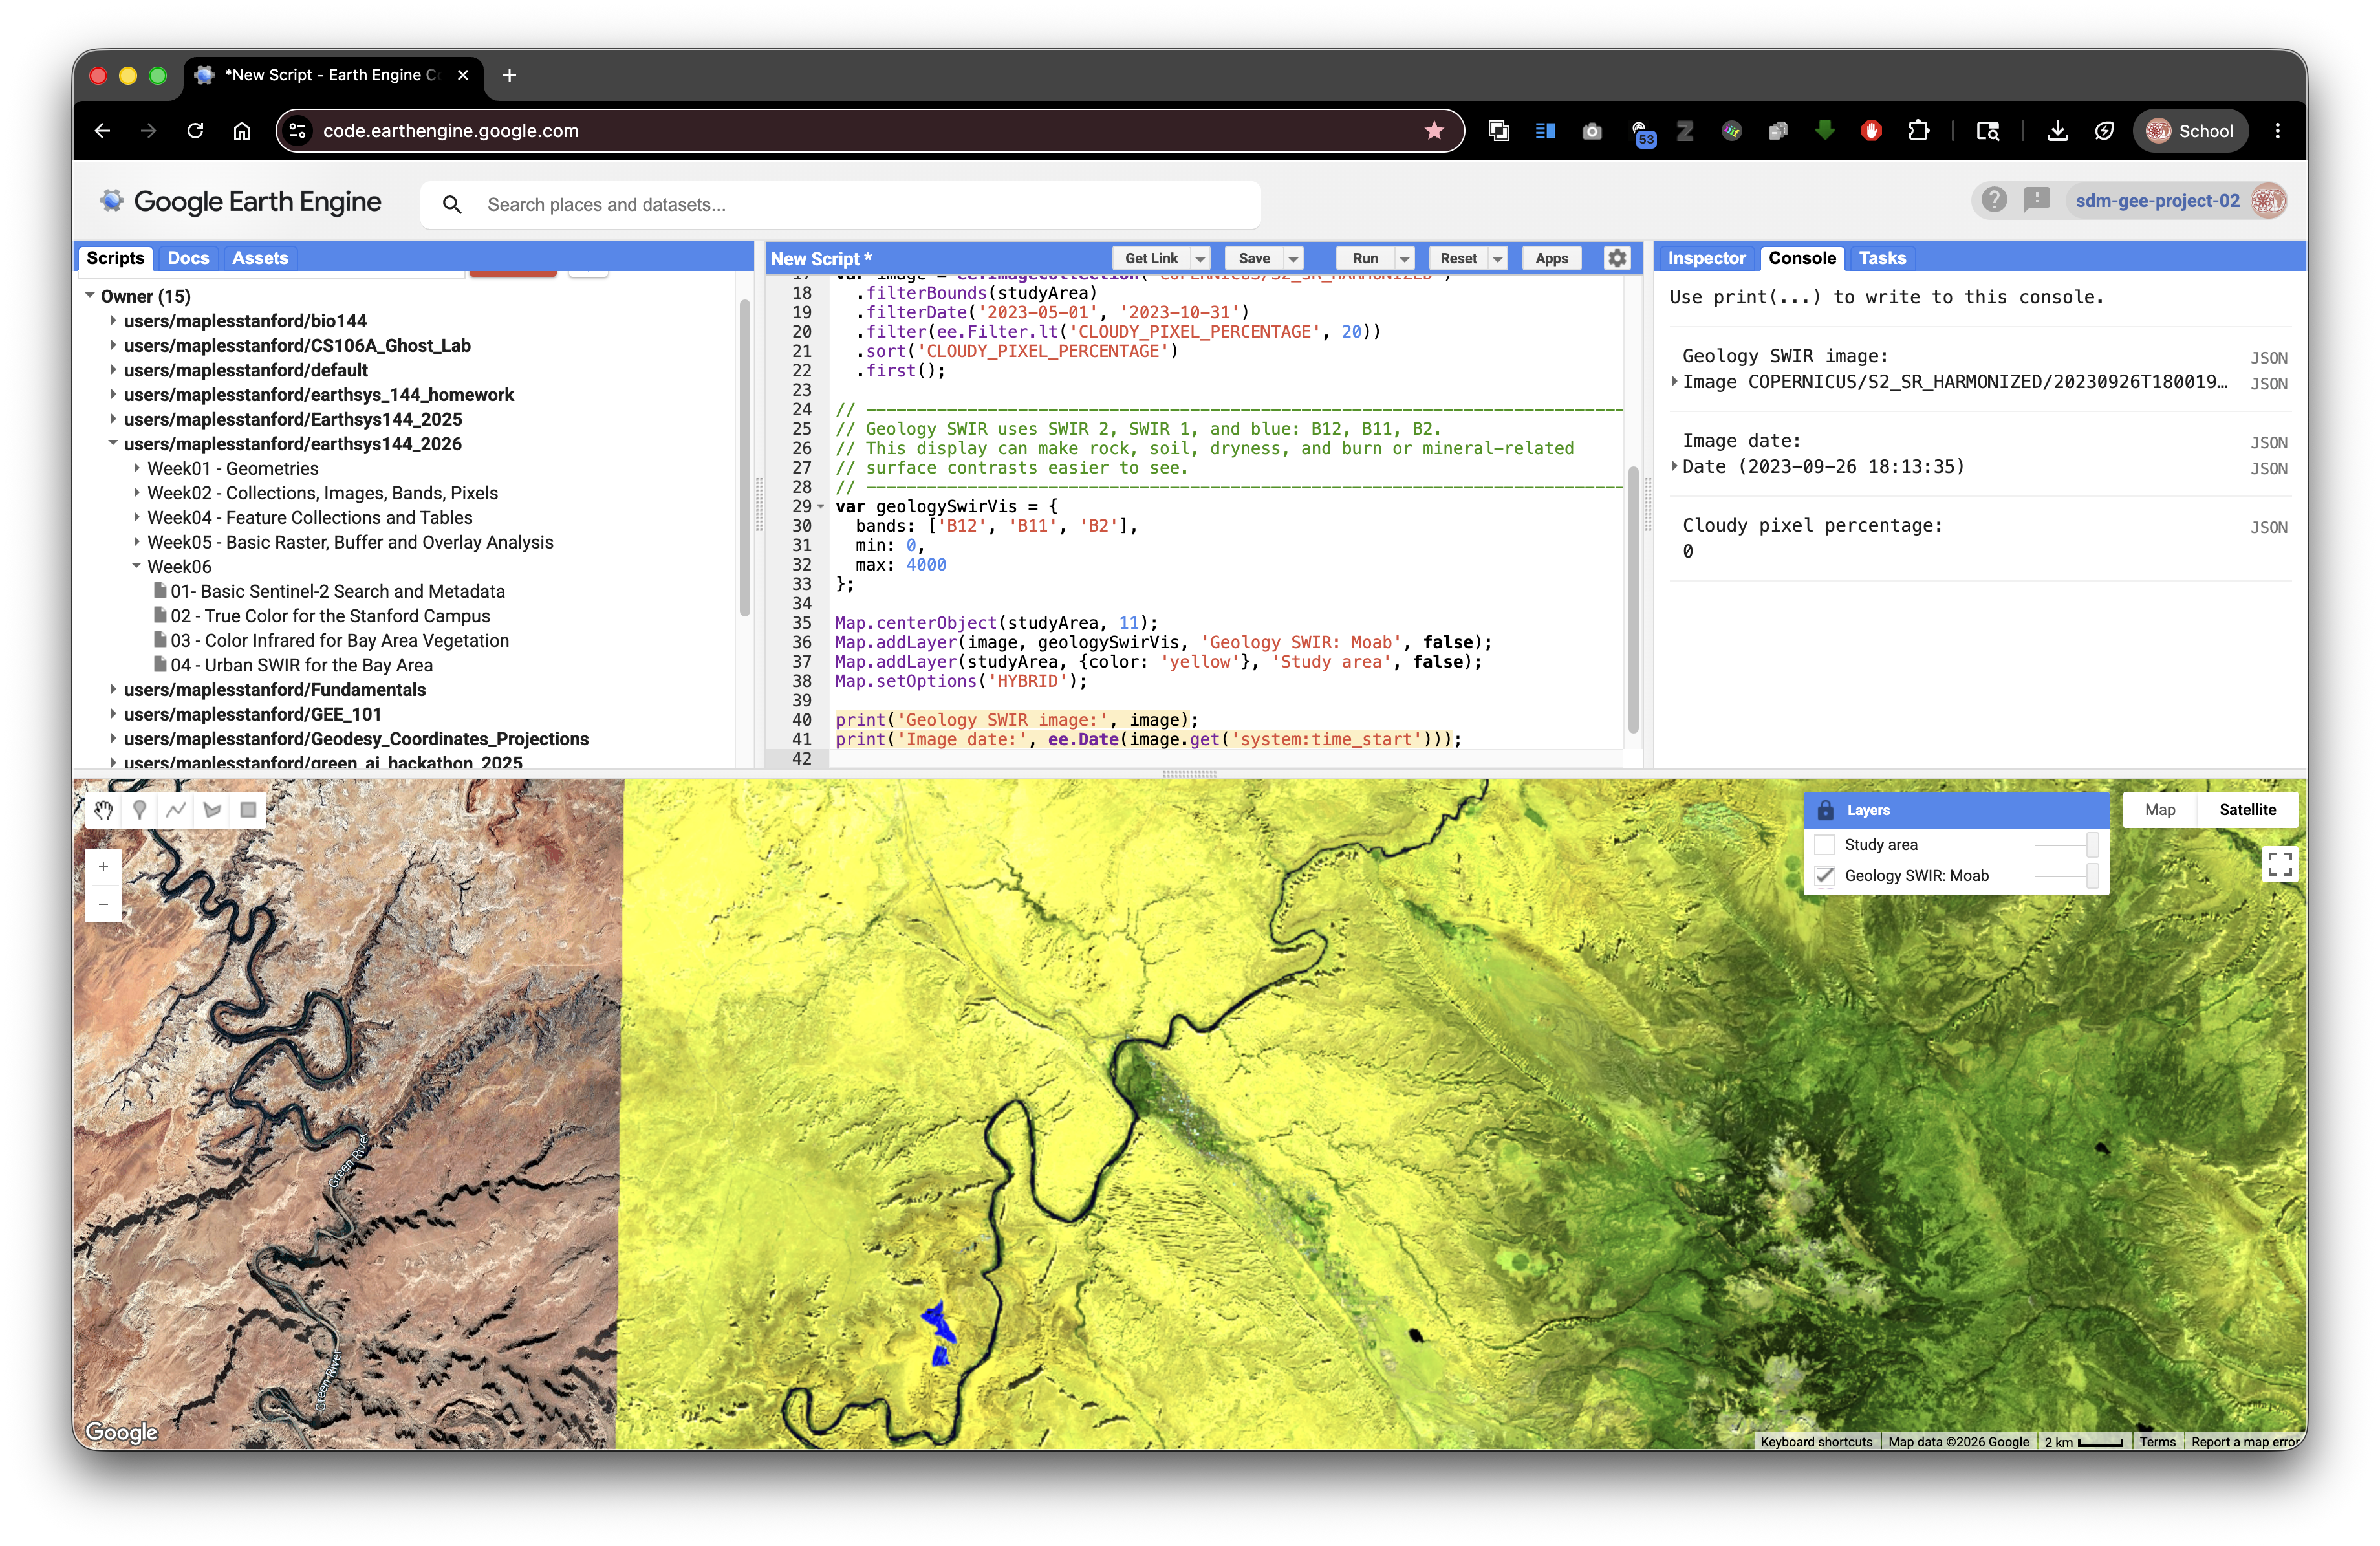This screenshot has width=2380, height=1546.
Task: Open the Docs tab
Action: pyautogui.click(x=188, y=258)
